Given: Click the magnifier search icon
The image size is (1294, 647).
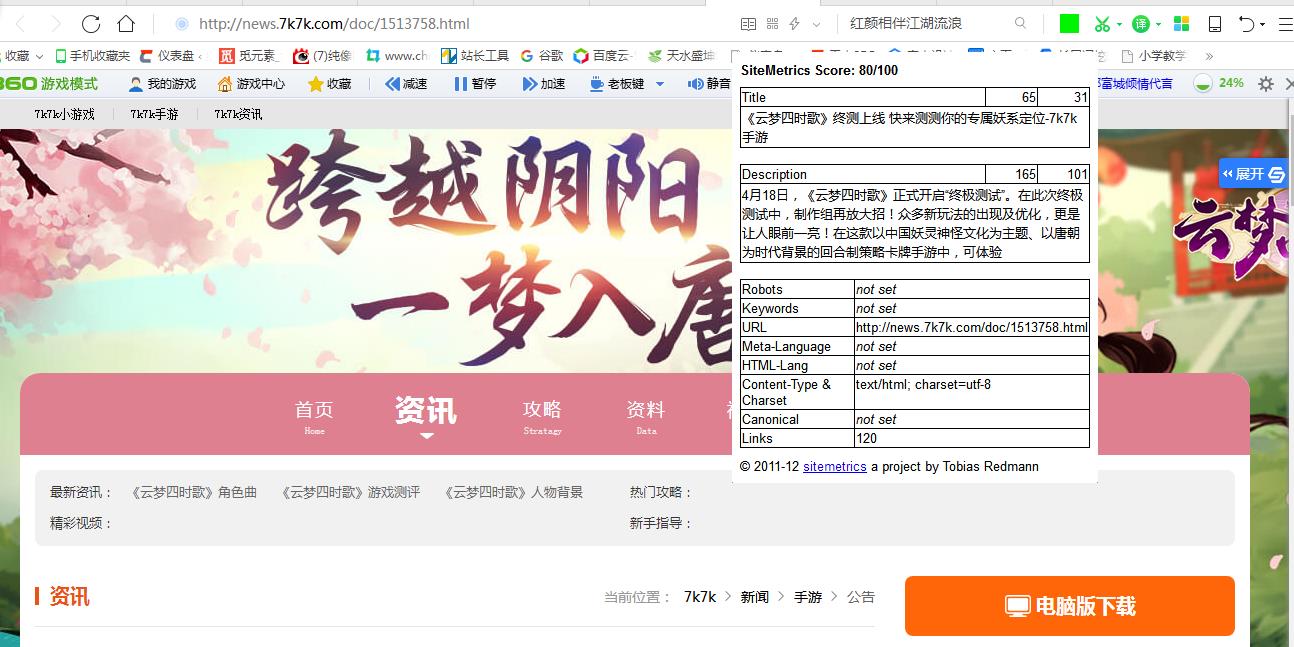Looking at the screenshot, I should tap(1020, 23).
